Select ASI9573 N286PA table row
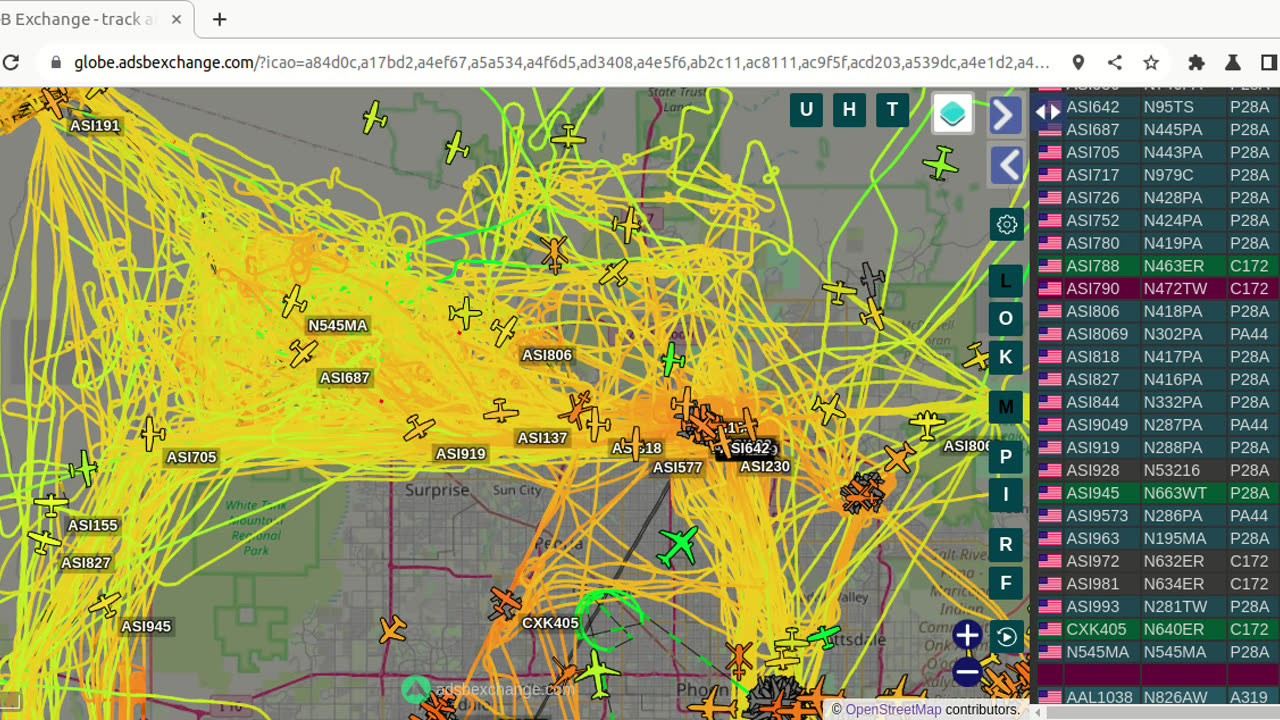The height and width of the screenshot is (720, 1280). point(1155,516)
